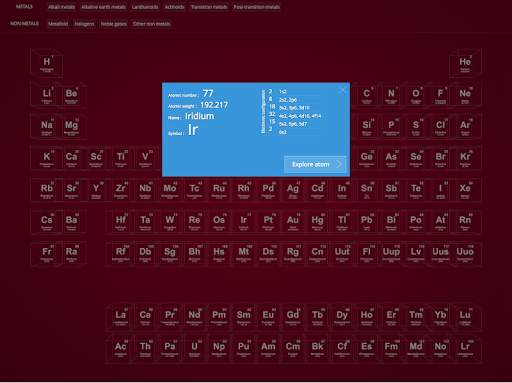
Task: Select the Lithium (Li) element tile
Action: (47, 95)
